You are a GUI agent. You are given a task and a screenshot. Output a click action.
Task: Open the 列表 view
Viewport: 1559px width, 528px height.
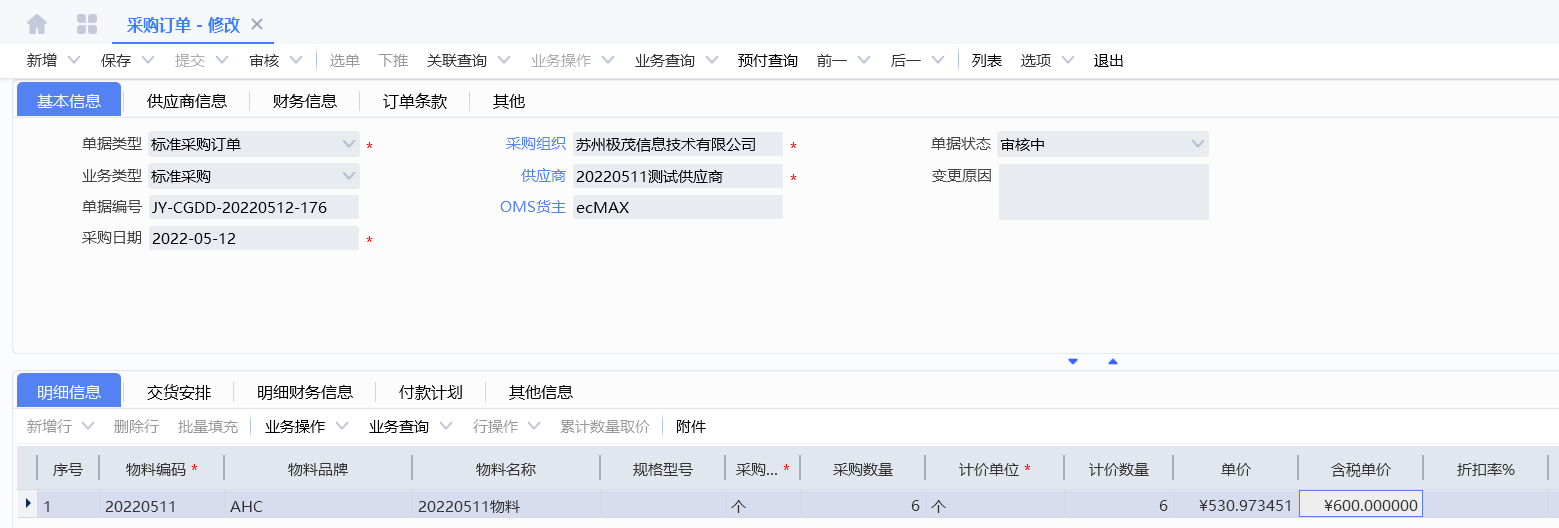point(987,61)
